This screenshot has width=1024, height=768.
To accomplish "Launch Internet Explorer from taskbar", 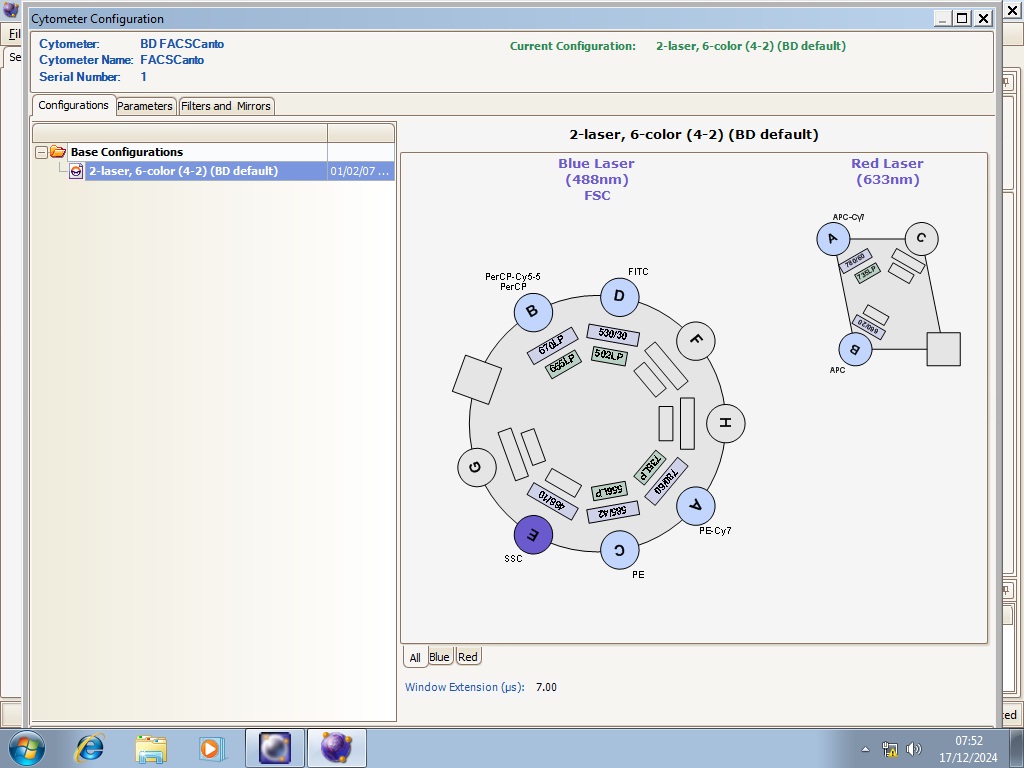I will 89,748.
